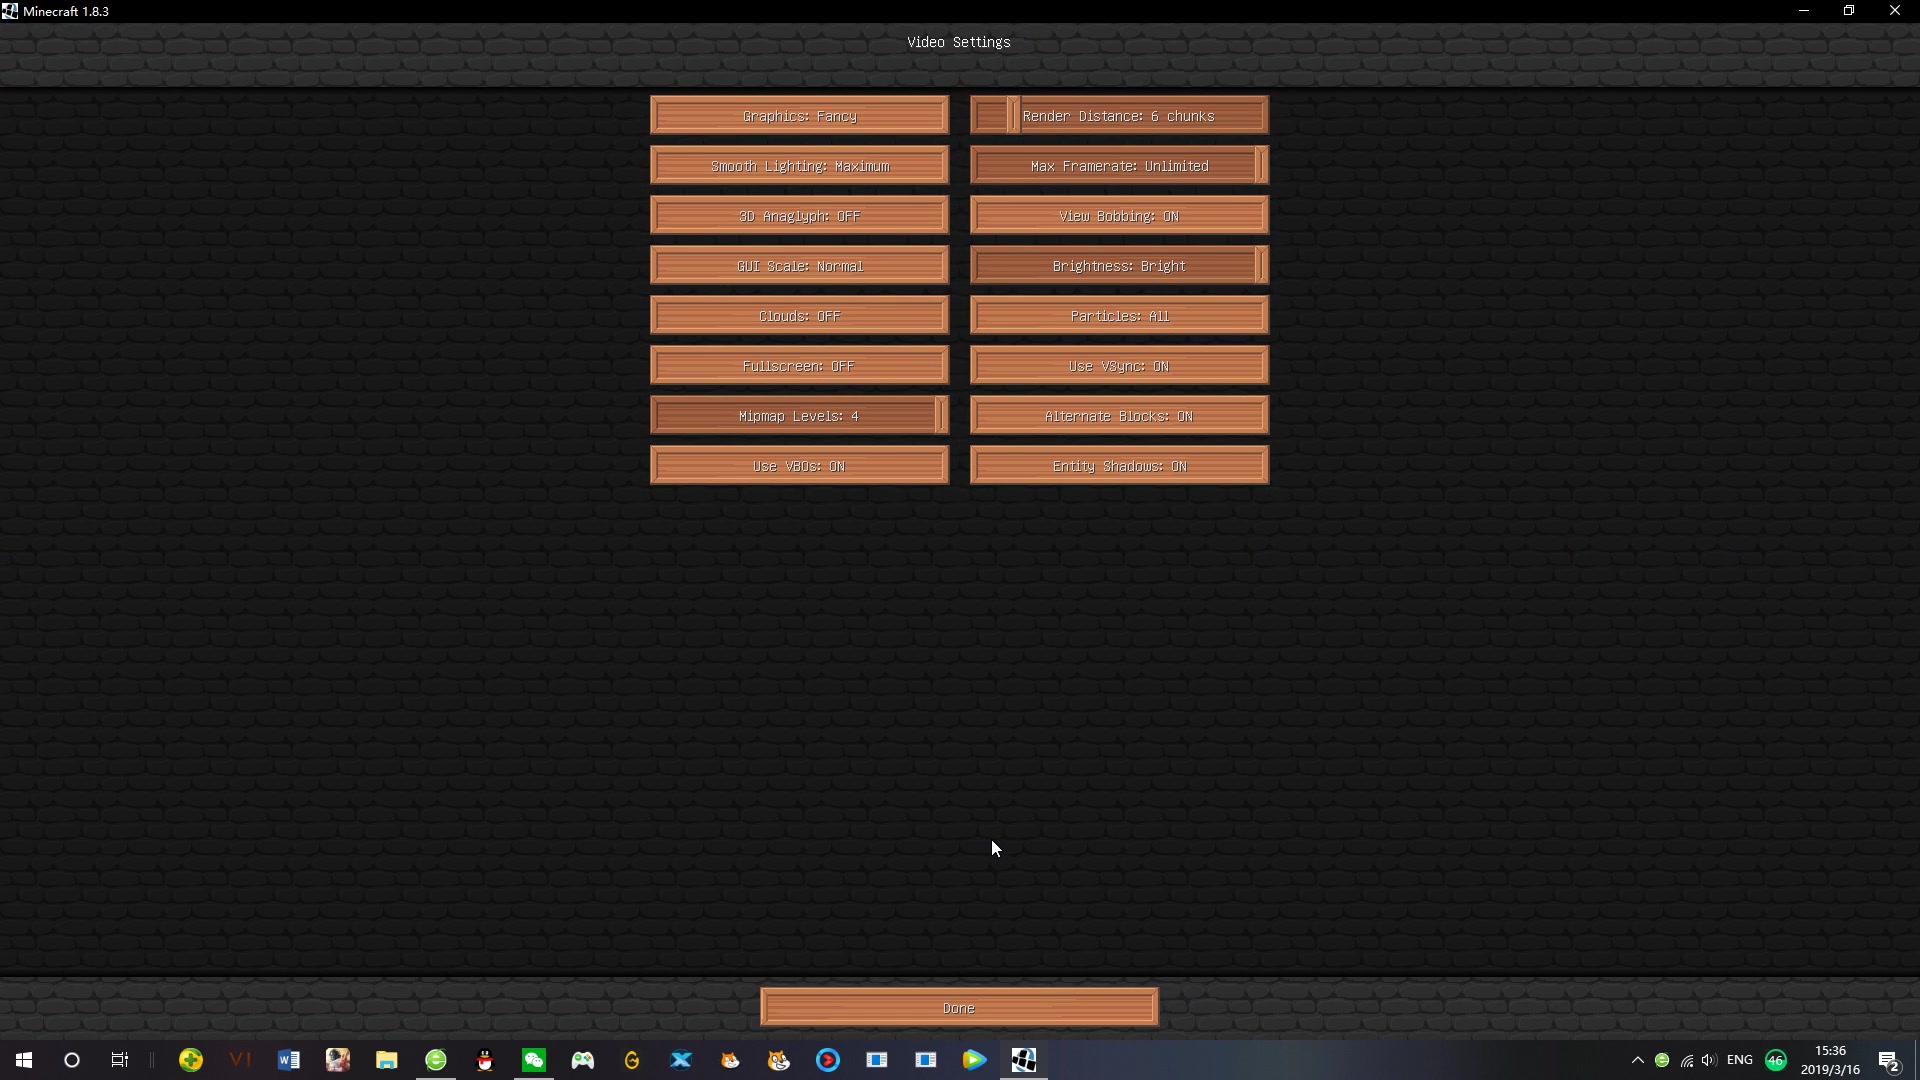1920x1080 pixels.
Task: Open the game picture taskbar app
Action: [338, 1060]
